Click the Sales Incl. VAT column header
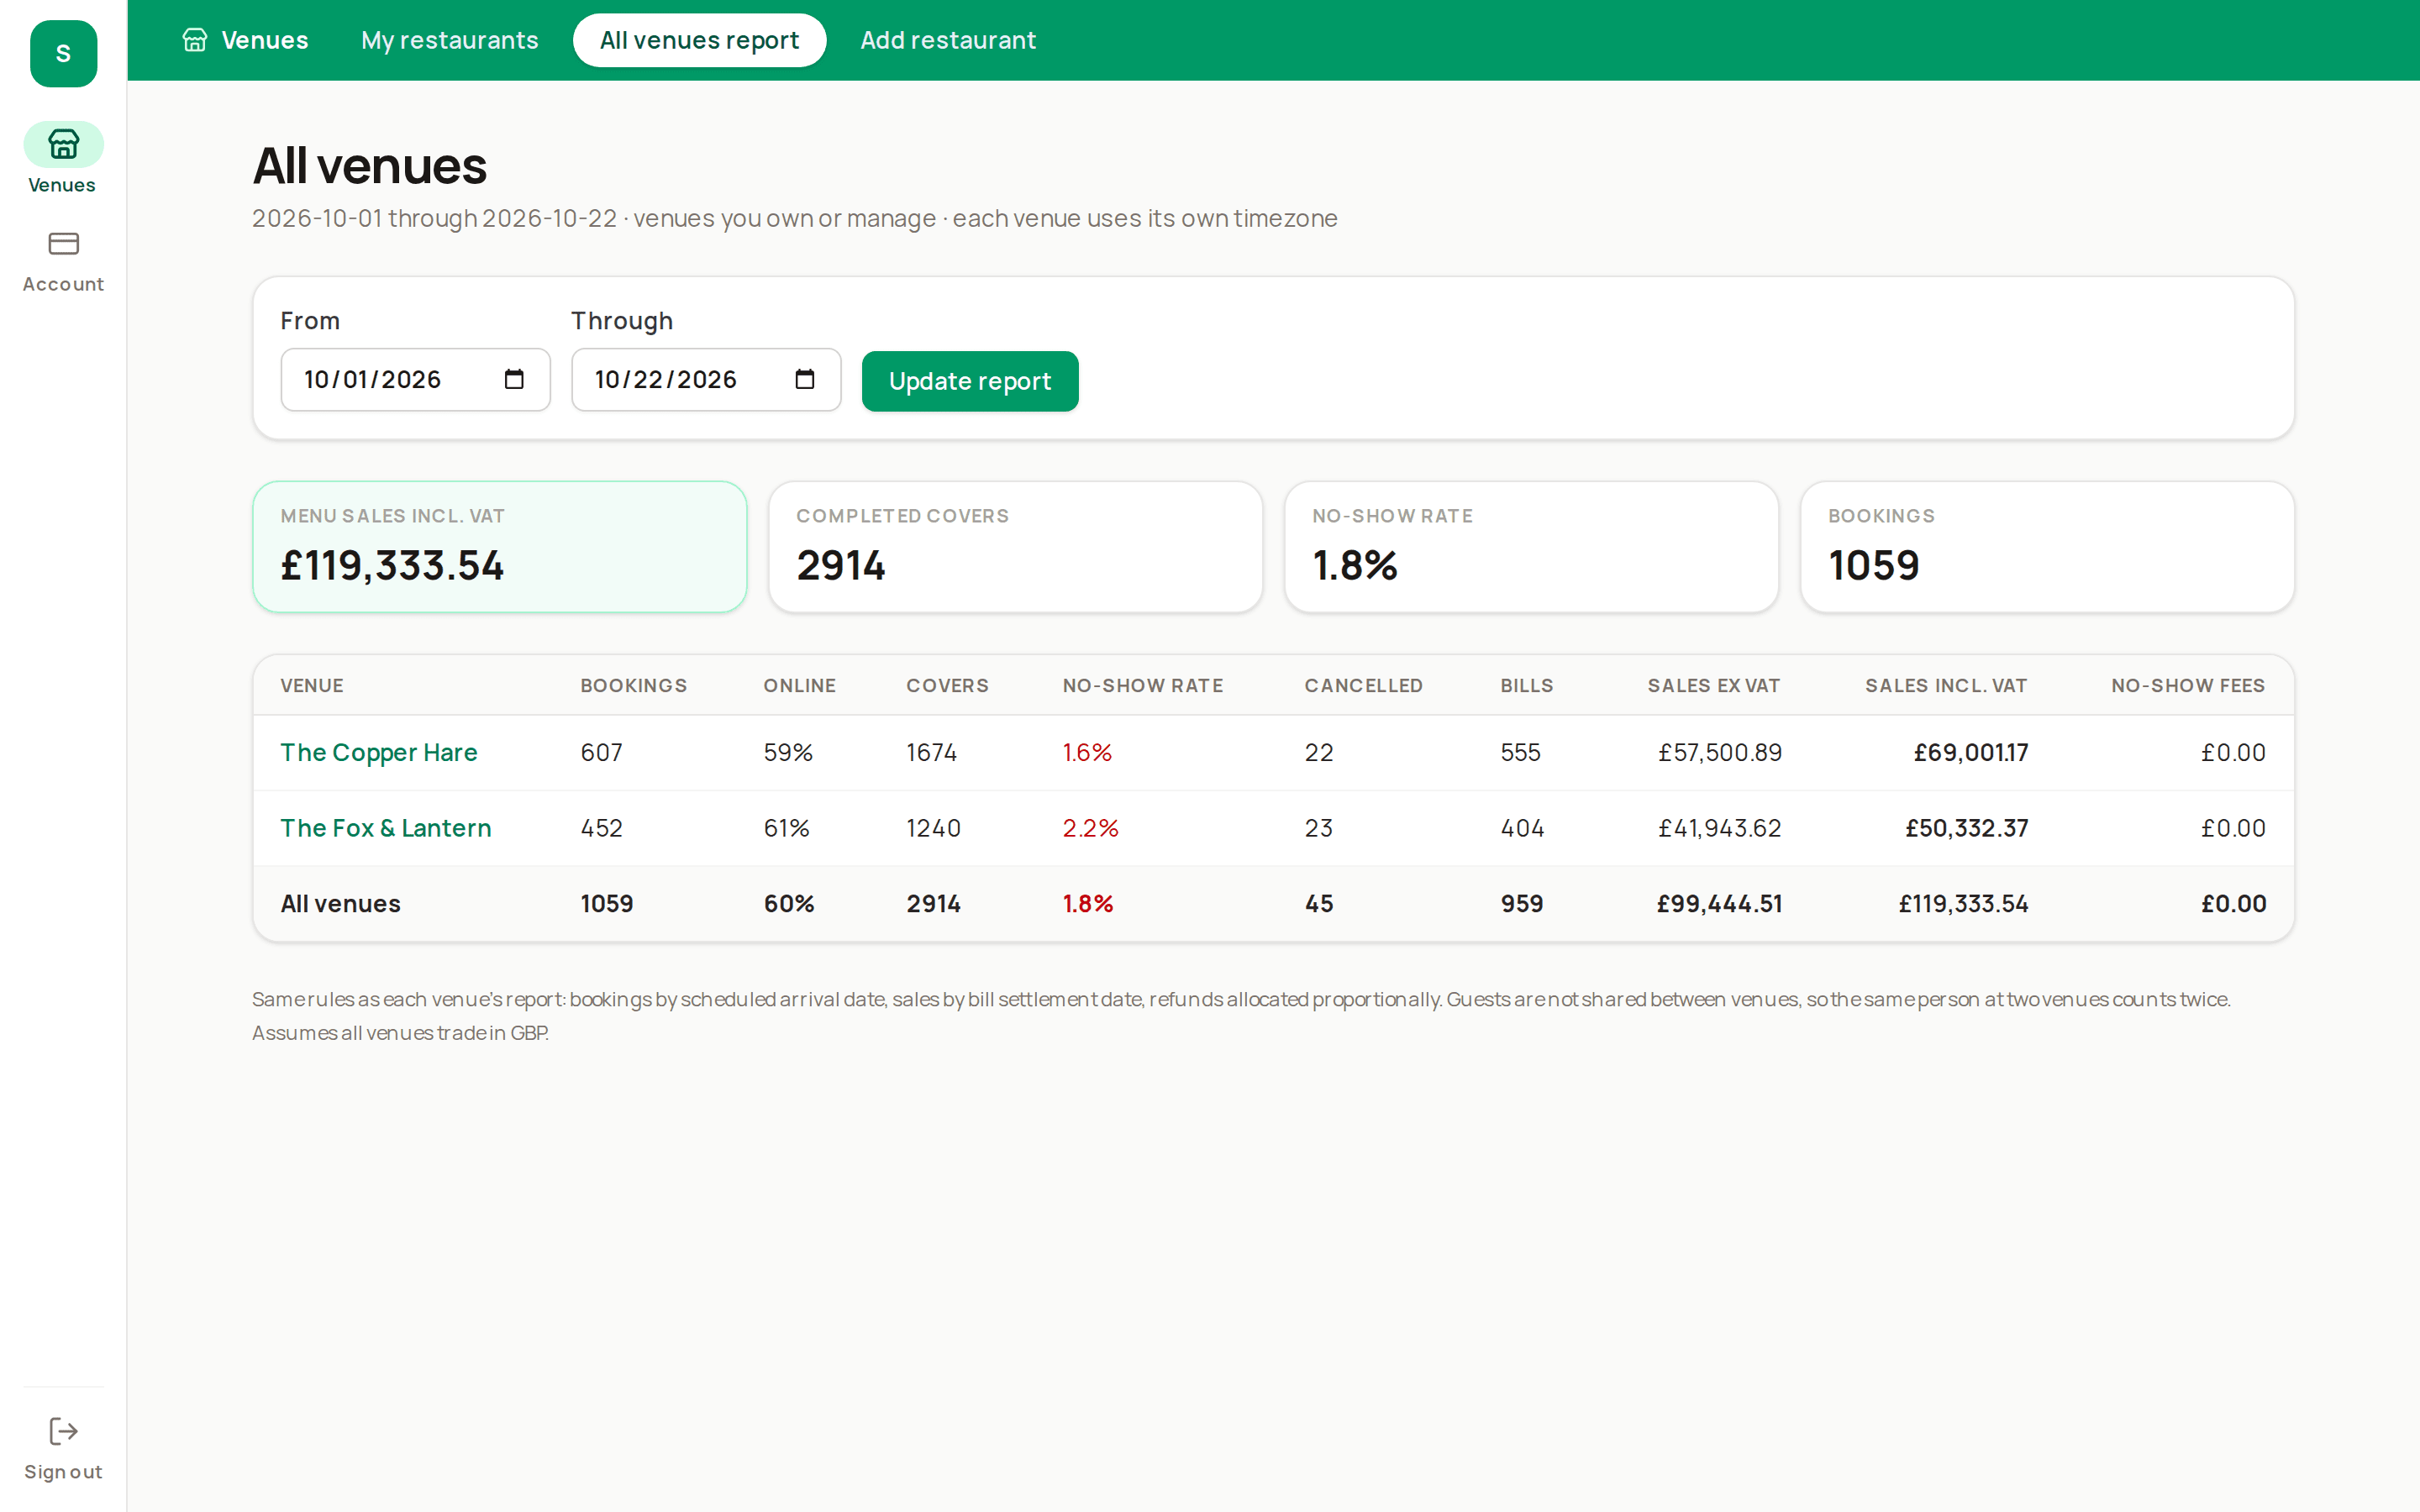 (x=1945, y=686)
